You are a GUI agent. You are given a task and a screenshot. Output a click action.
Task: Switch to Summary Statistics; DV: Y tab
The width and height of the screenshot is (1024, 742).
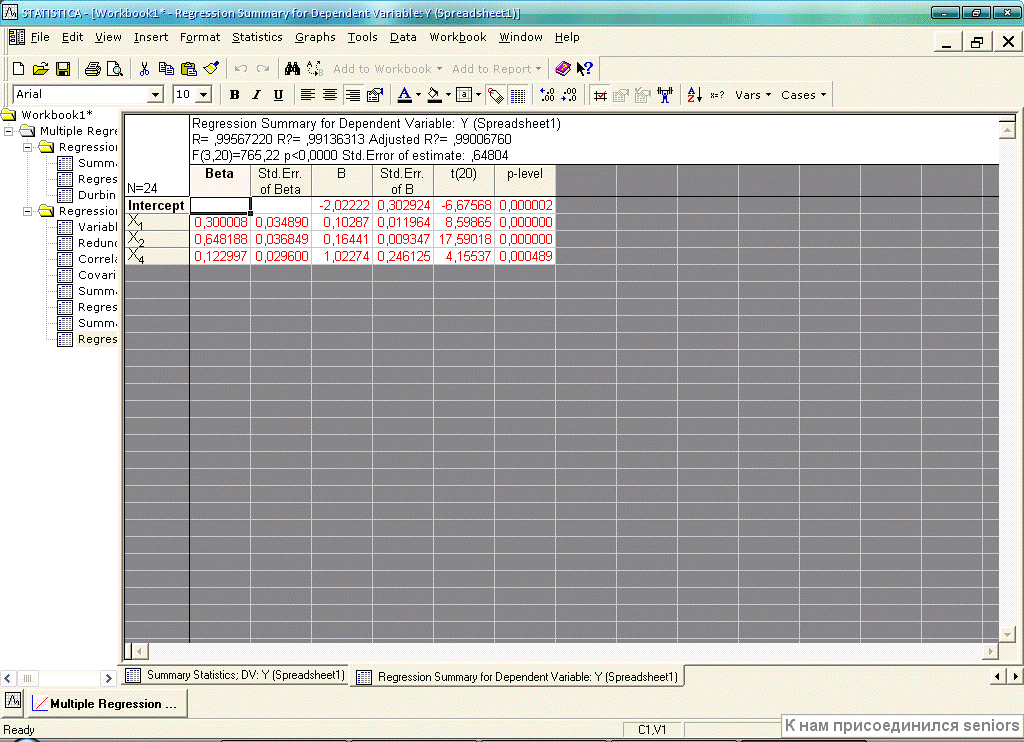[235, 676]
